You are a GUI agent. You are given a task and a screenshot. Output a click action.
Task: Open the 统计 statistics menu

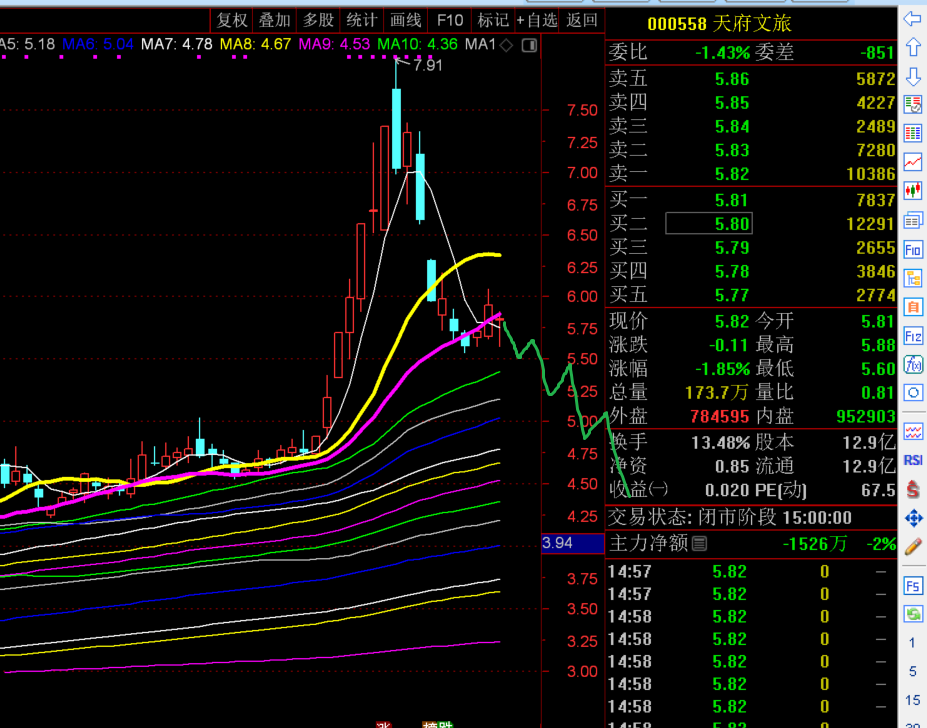point(362,21)
